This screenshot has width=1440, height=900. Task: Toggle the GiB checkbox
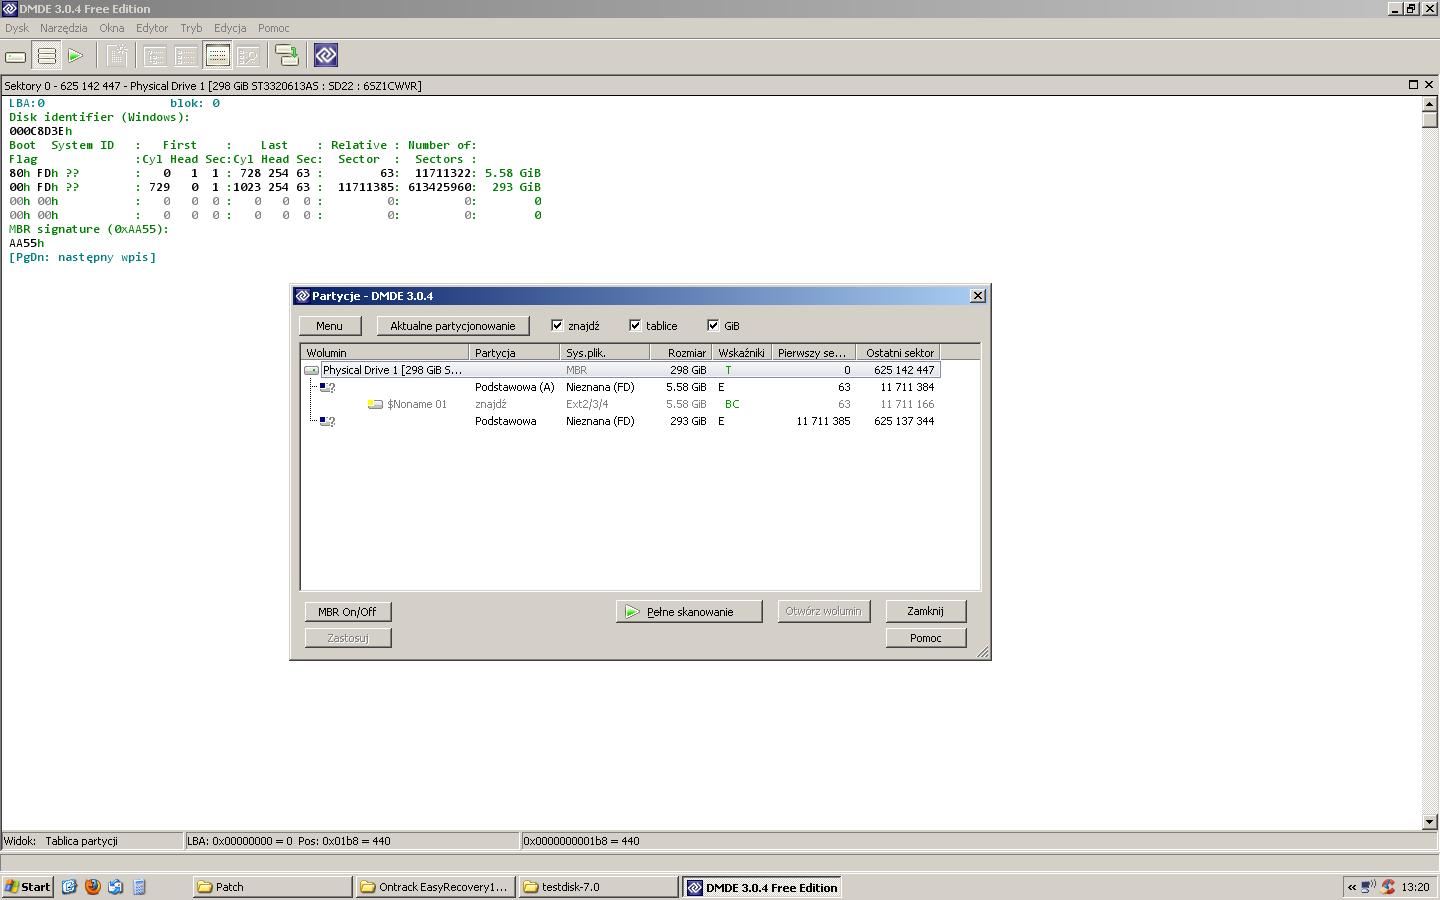(713, 325)
